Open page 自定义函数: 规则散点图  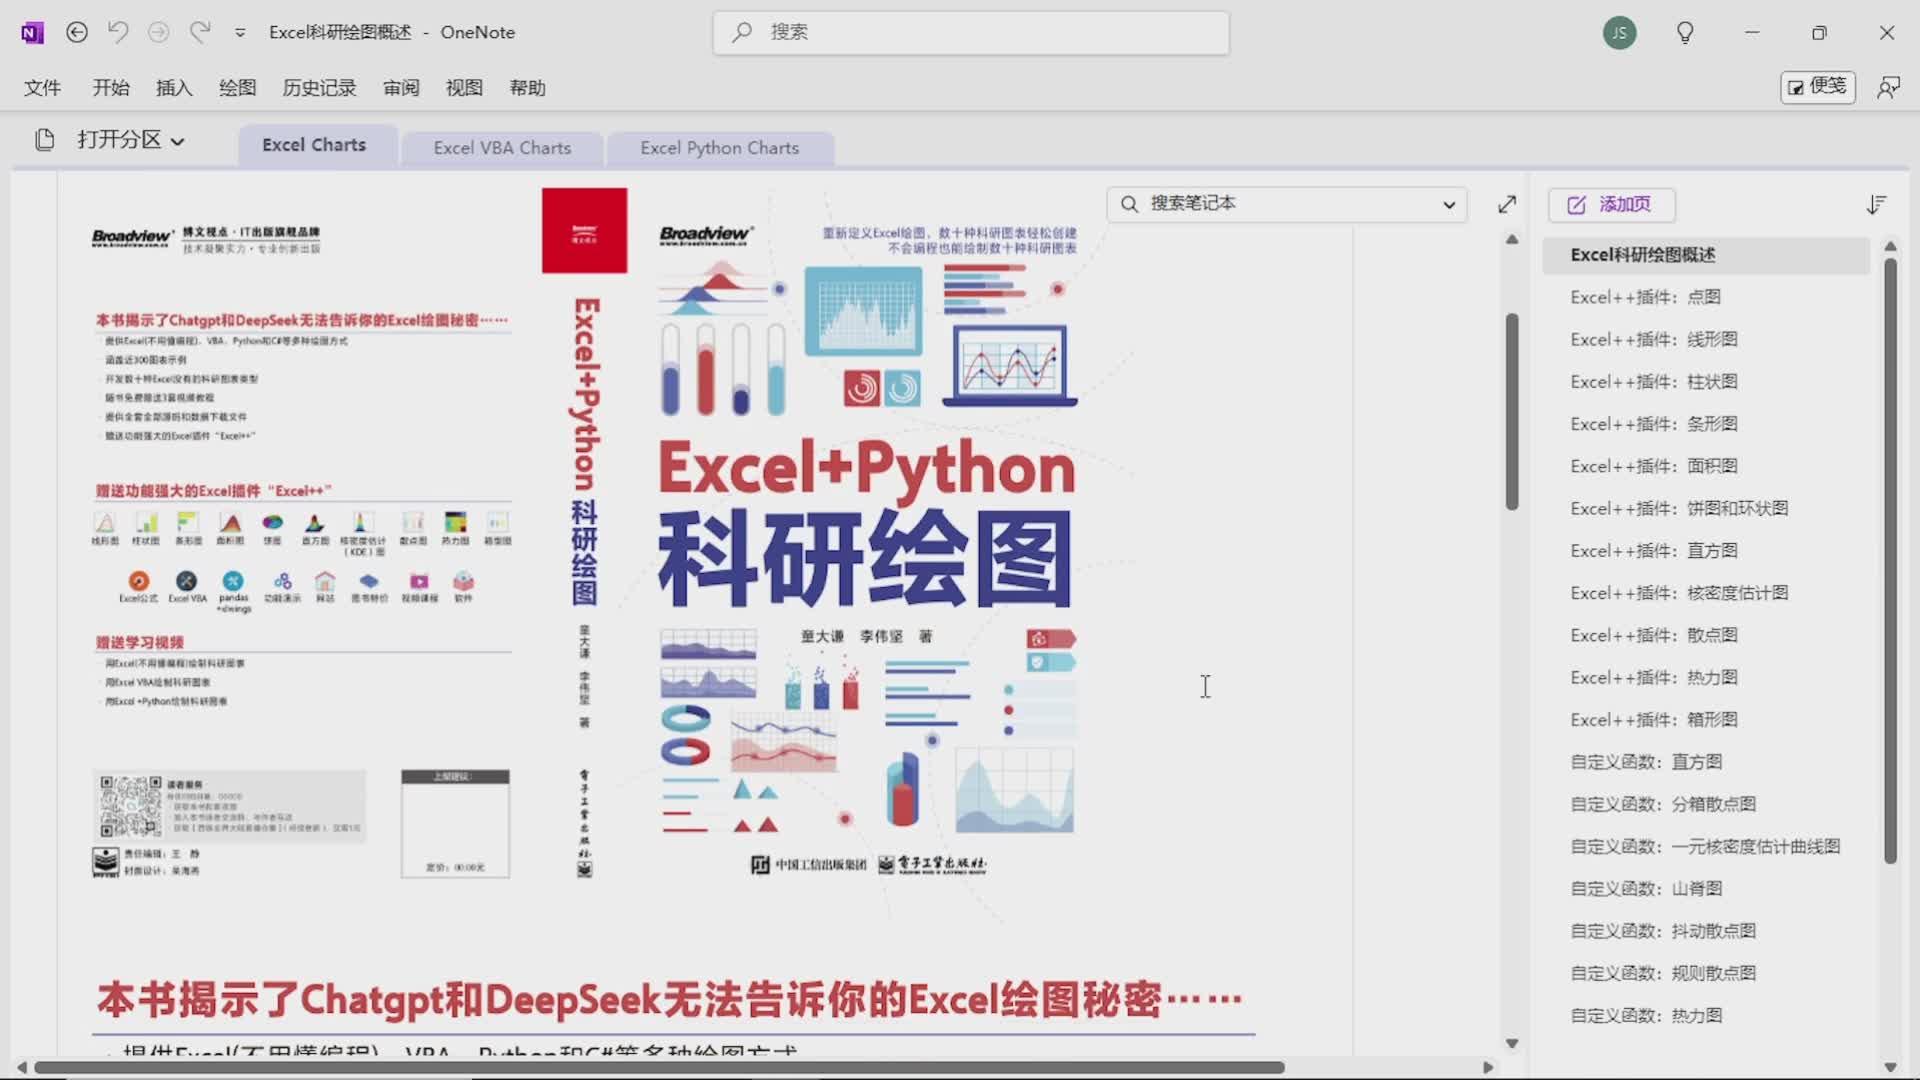coord(1706,973)
